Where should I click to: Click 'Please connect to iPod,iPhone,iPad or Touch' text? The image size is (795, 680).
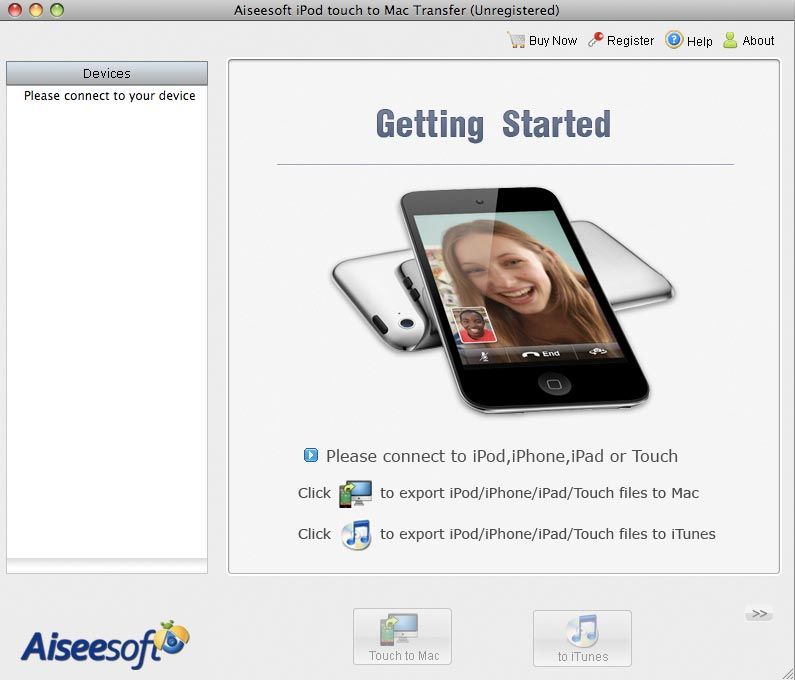501,456
